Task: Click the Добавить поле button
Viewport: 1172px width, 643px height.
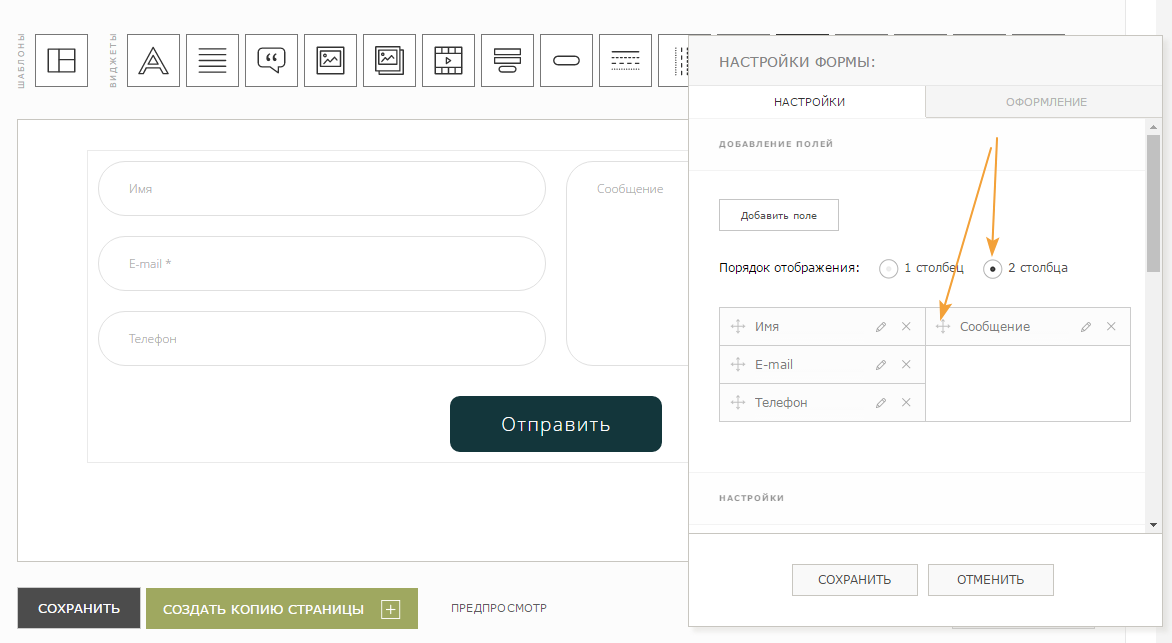Action: pos(779,215)
